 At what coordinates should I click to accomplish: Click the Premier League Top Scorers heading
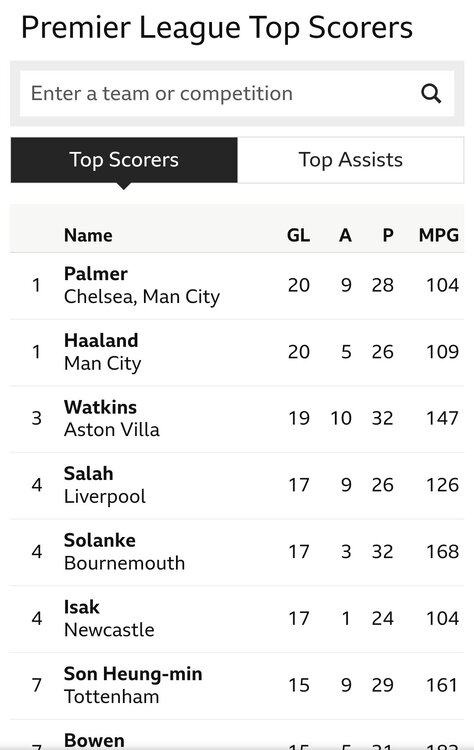(x=217, y=28)
